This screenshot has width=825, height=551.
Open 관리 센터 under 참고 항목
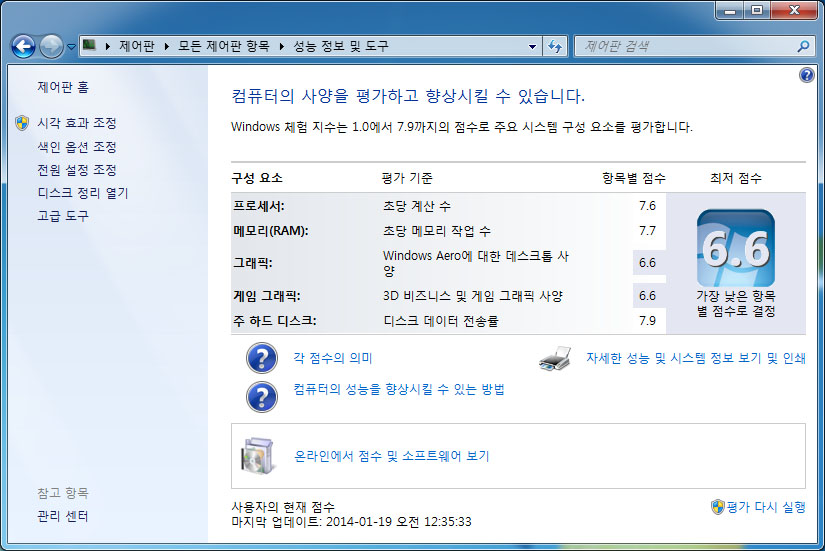tap(63, 516)
